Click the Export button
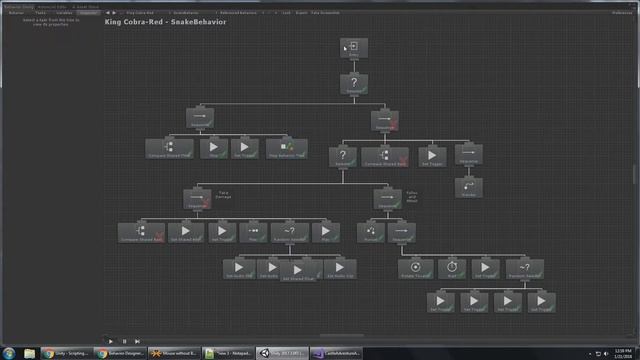The height and width of the screenshot is (360, 640). click(301, 13)
